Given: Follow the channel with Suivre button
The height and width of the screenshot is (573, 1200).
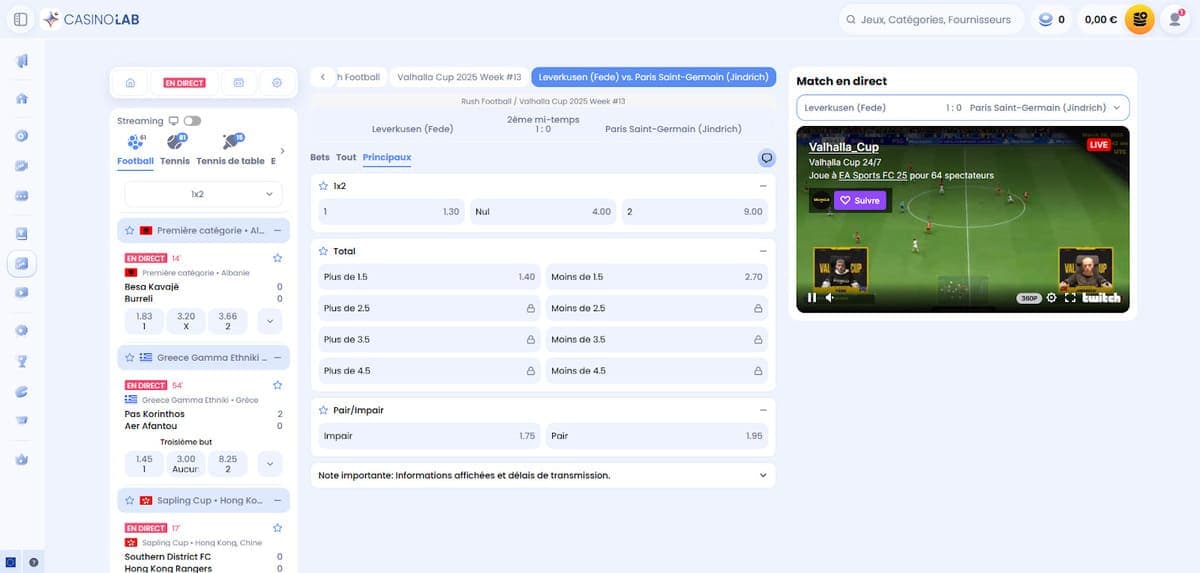Looking at the screenshot, I should pos(860,200).
